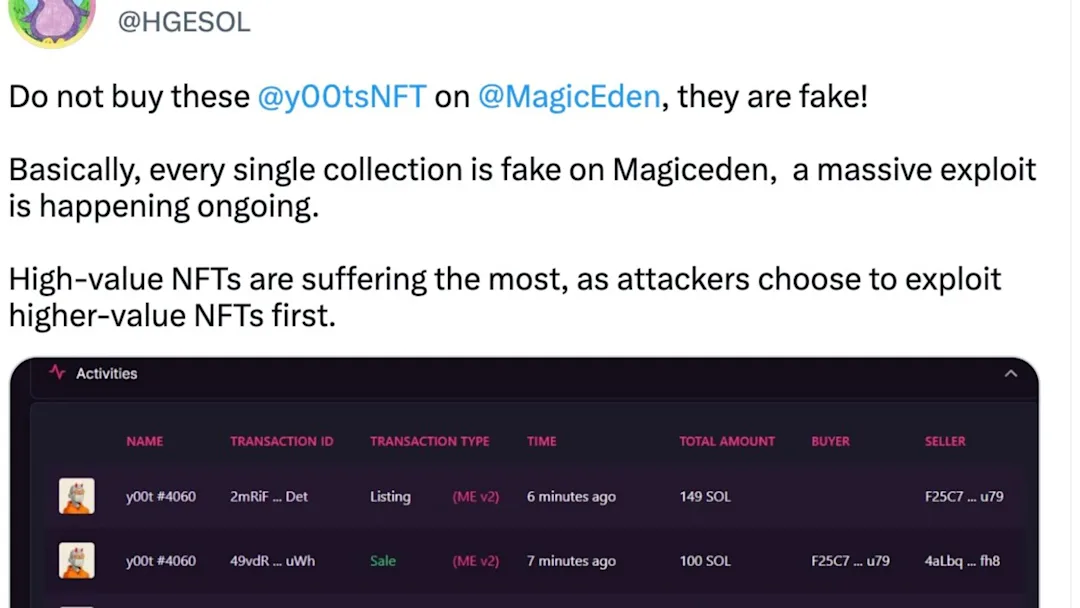Collapse the Activities panel

coord(1011,373)
